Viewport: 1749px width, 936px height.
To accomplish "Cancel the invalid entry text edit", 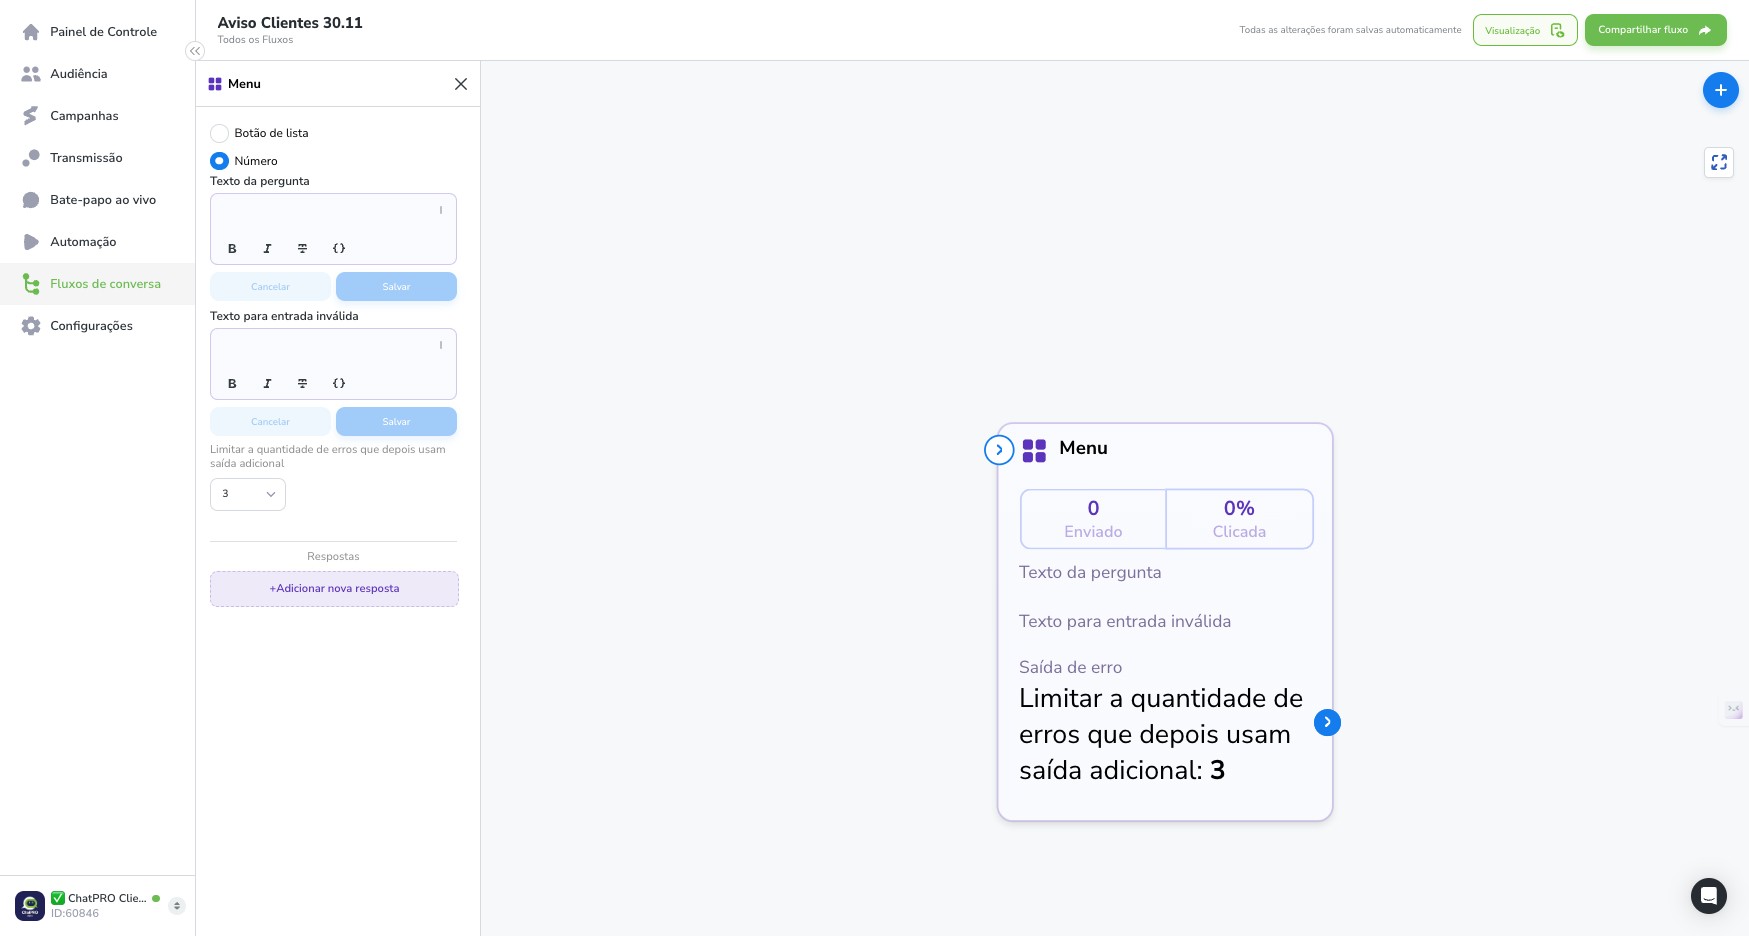I will [x=270, y=422].
